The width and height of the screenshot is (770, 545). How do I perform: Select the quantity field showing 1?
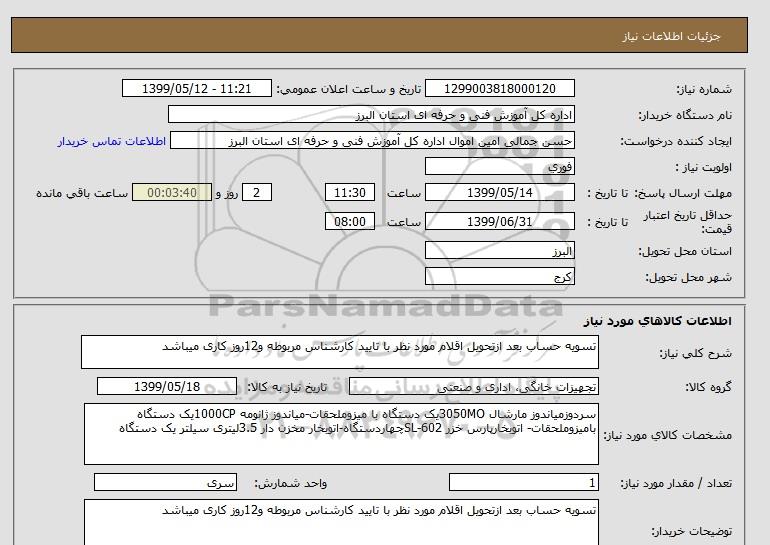click(524, 483)
